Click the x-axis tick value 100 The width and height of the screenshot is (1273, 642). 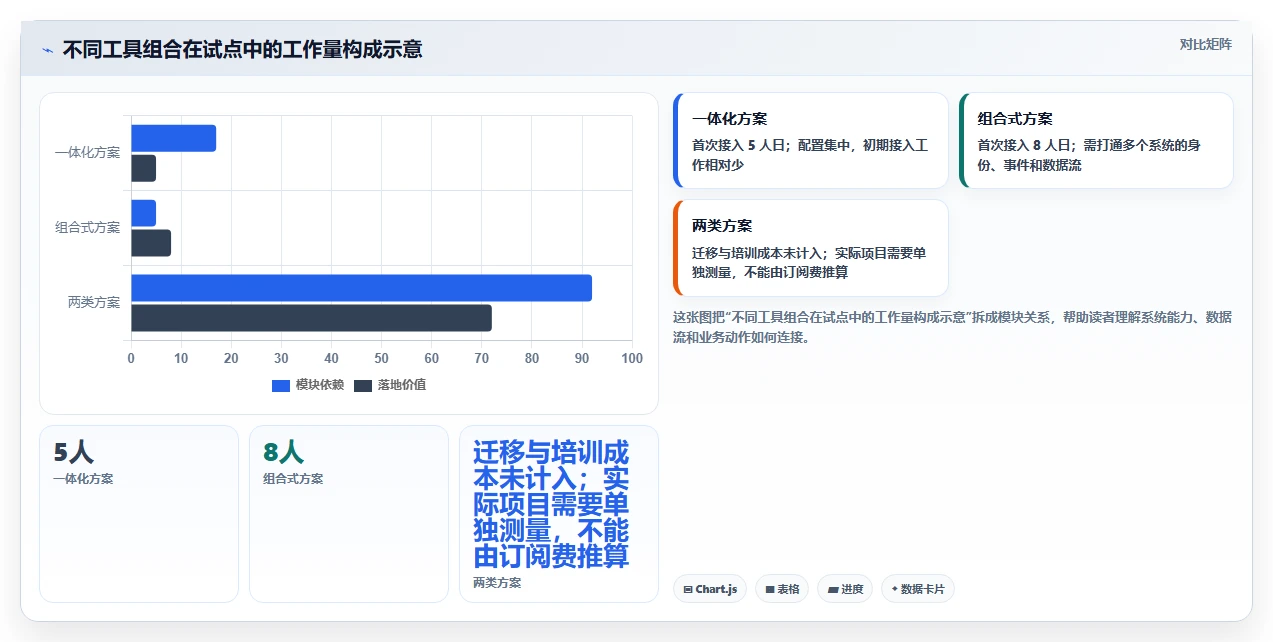(632, 359)
